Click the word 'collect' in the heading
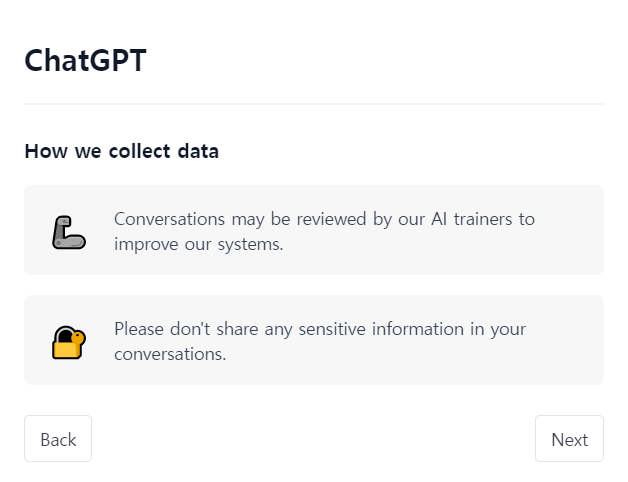Viewport: 628px width, 482px height. point(140,151)
